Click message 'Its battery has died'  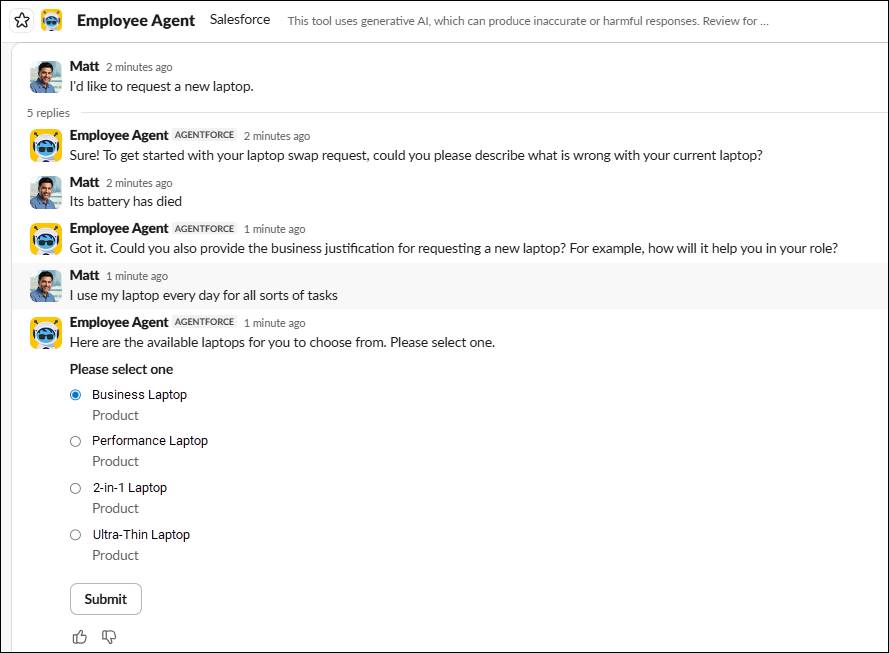tap(126, 202)
